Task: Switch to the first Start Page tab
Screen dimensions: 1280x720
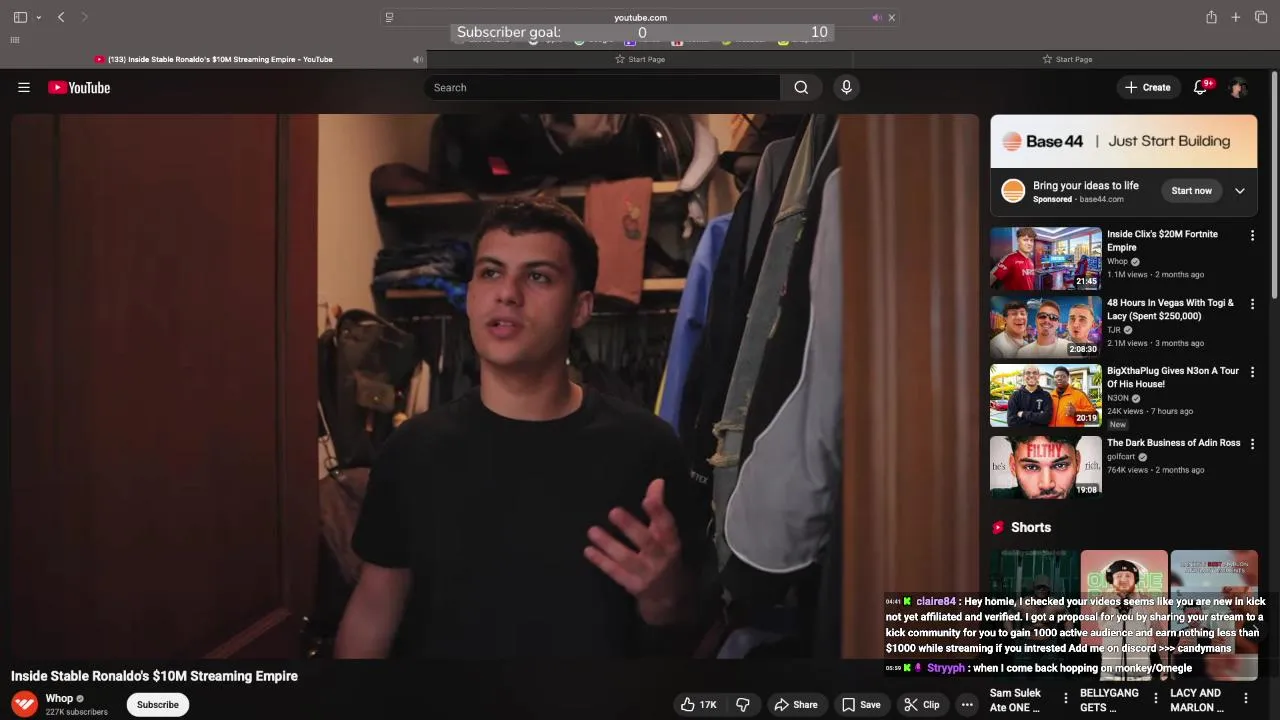Action: pos(640,59)
